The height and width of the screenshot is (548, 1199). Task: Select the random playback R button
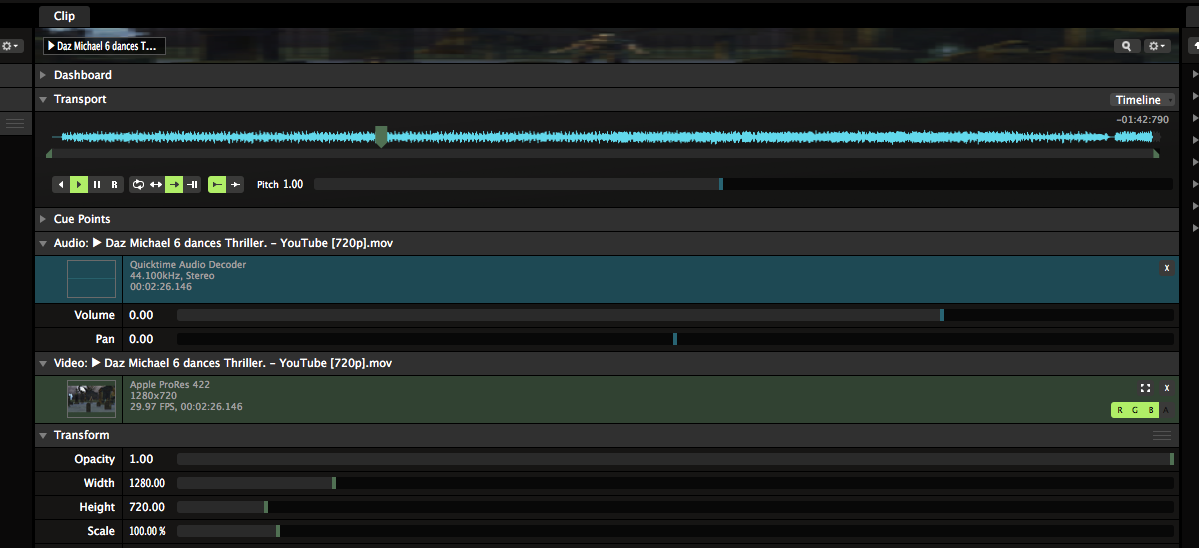(x=114, y=185)
